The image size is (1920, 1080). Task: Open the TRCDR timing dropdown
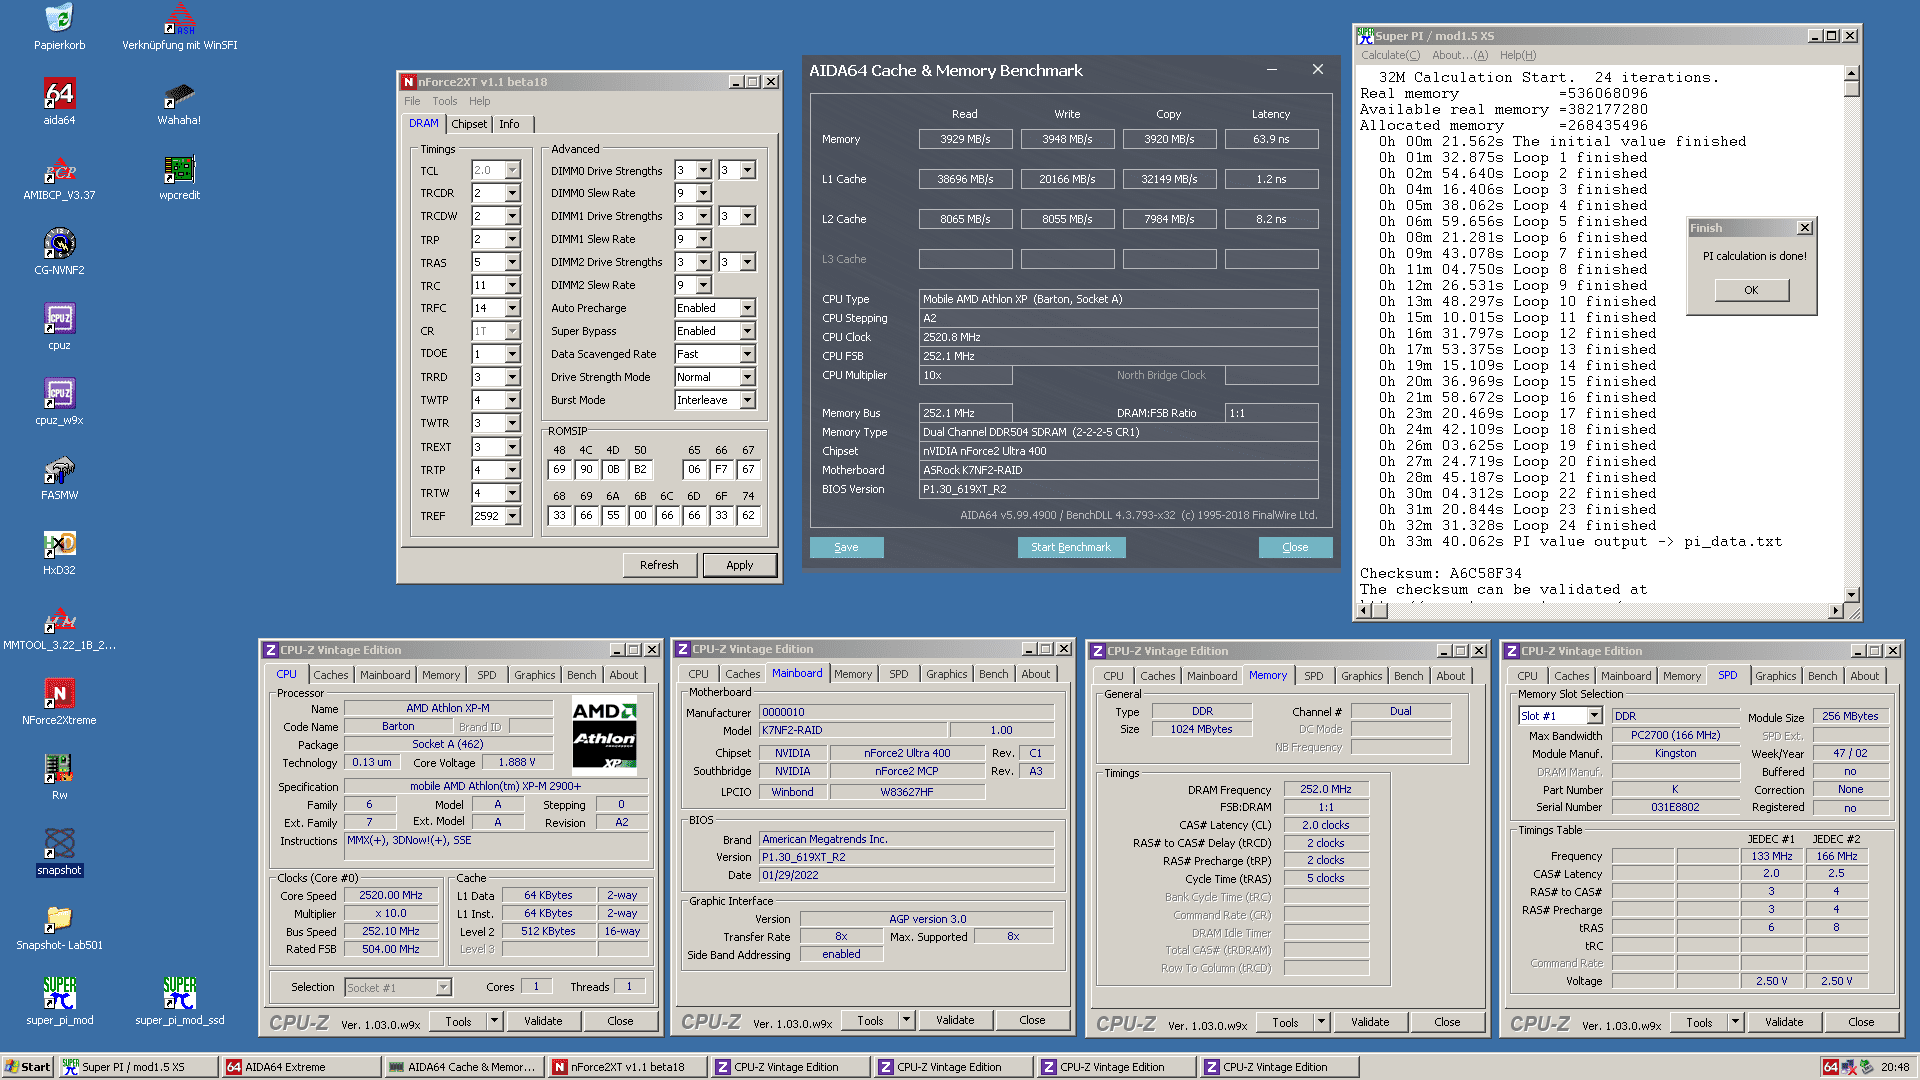point(512,193)
